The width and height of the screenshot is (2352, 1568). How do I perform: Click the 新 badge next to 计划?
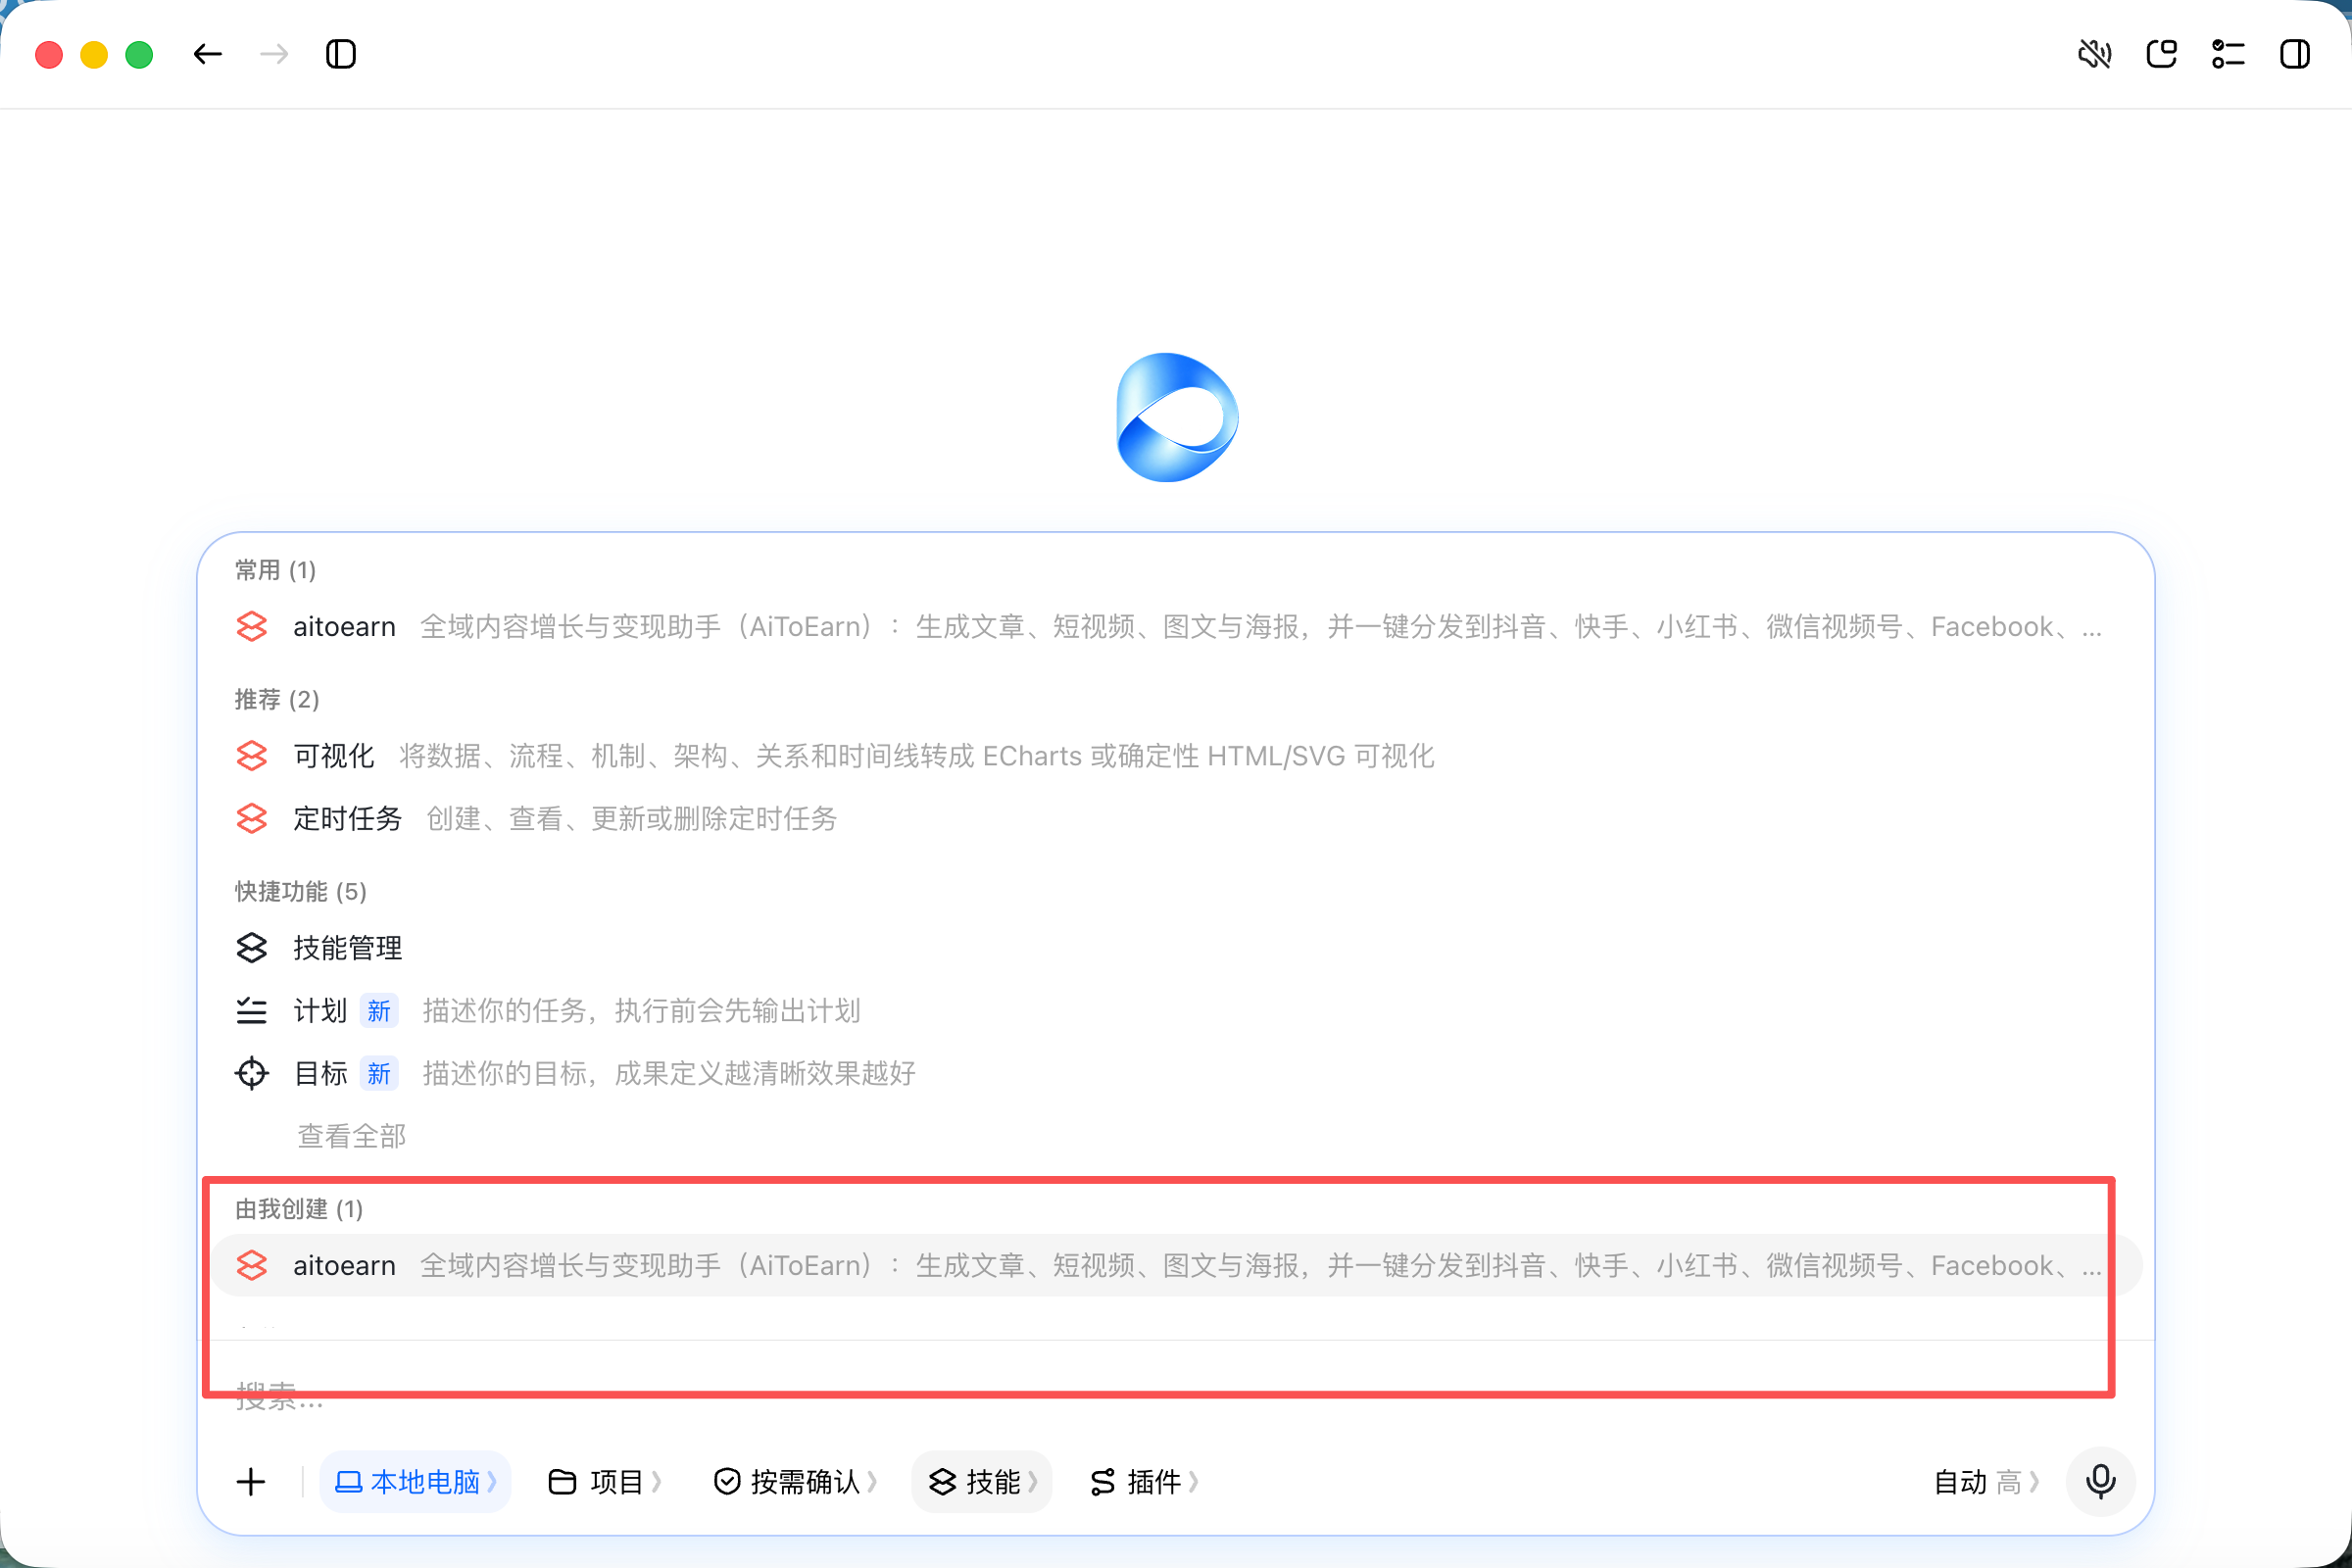pyautogui.click(x=379, y=1011)
